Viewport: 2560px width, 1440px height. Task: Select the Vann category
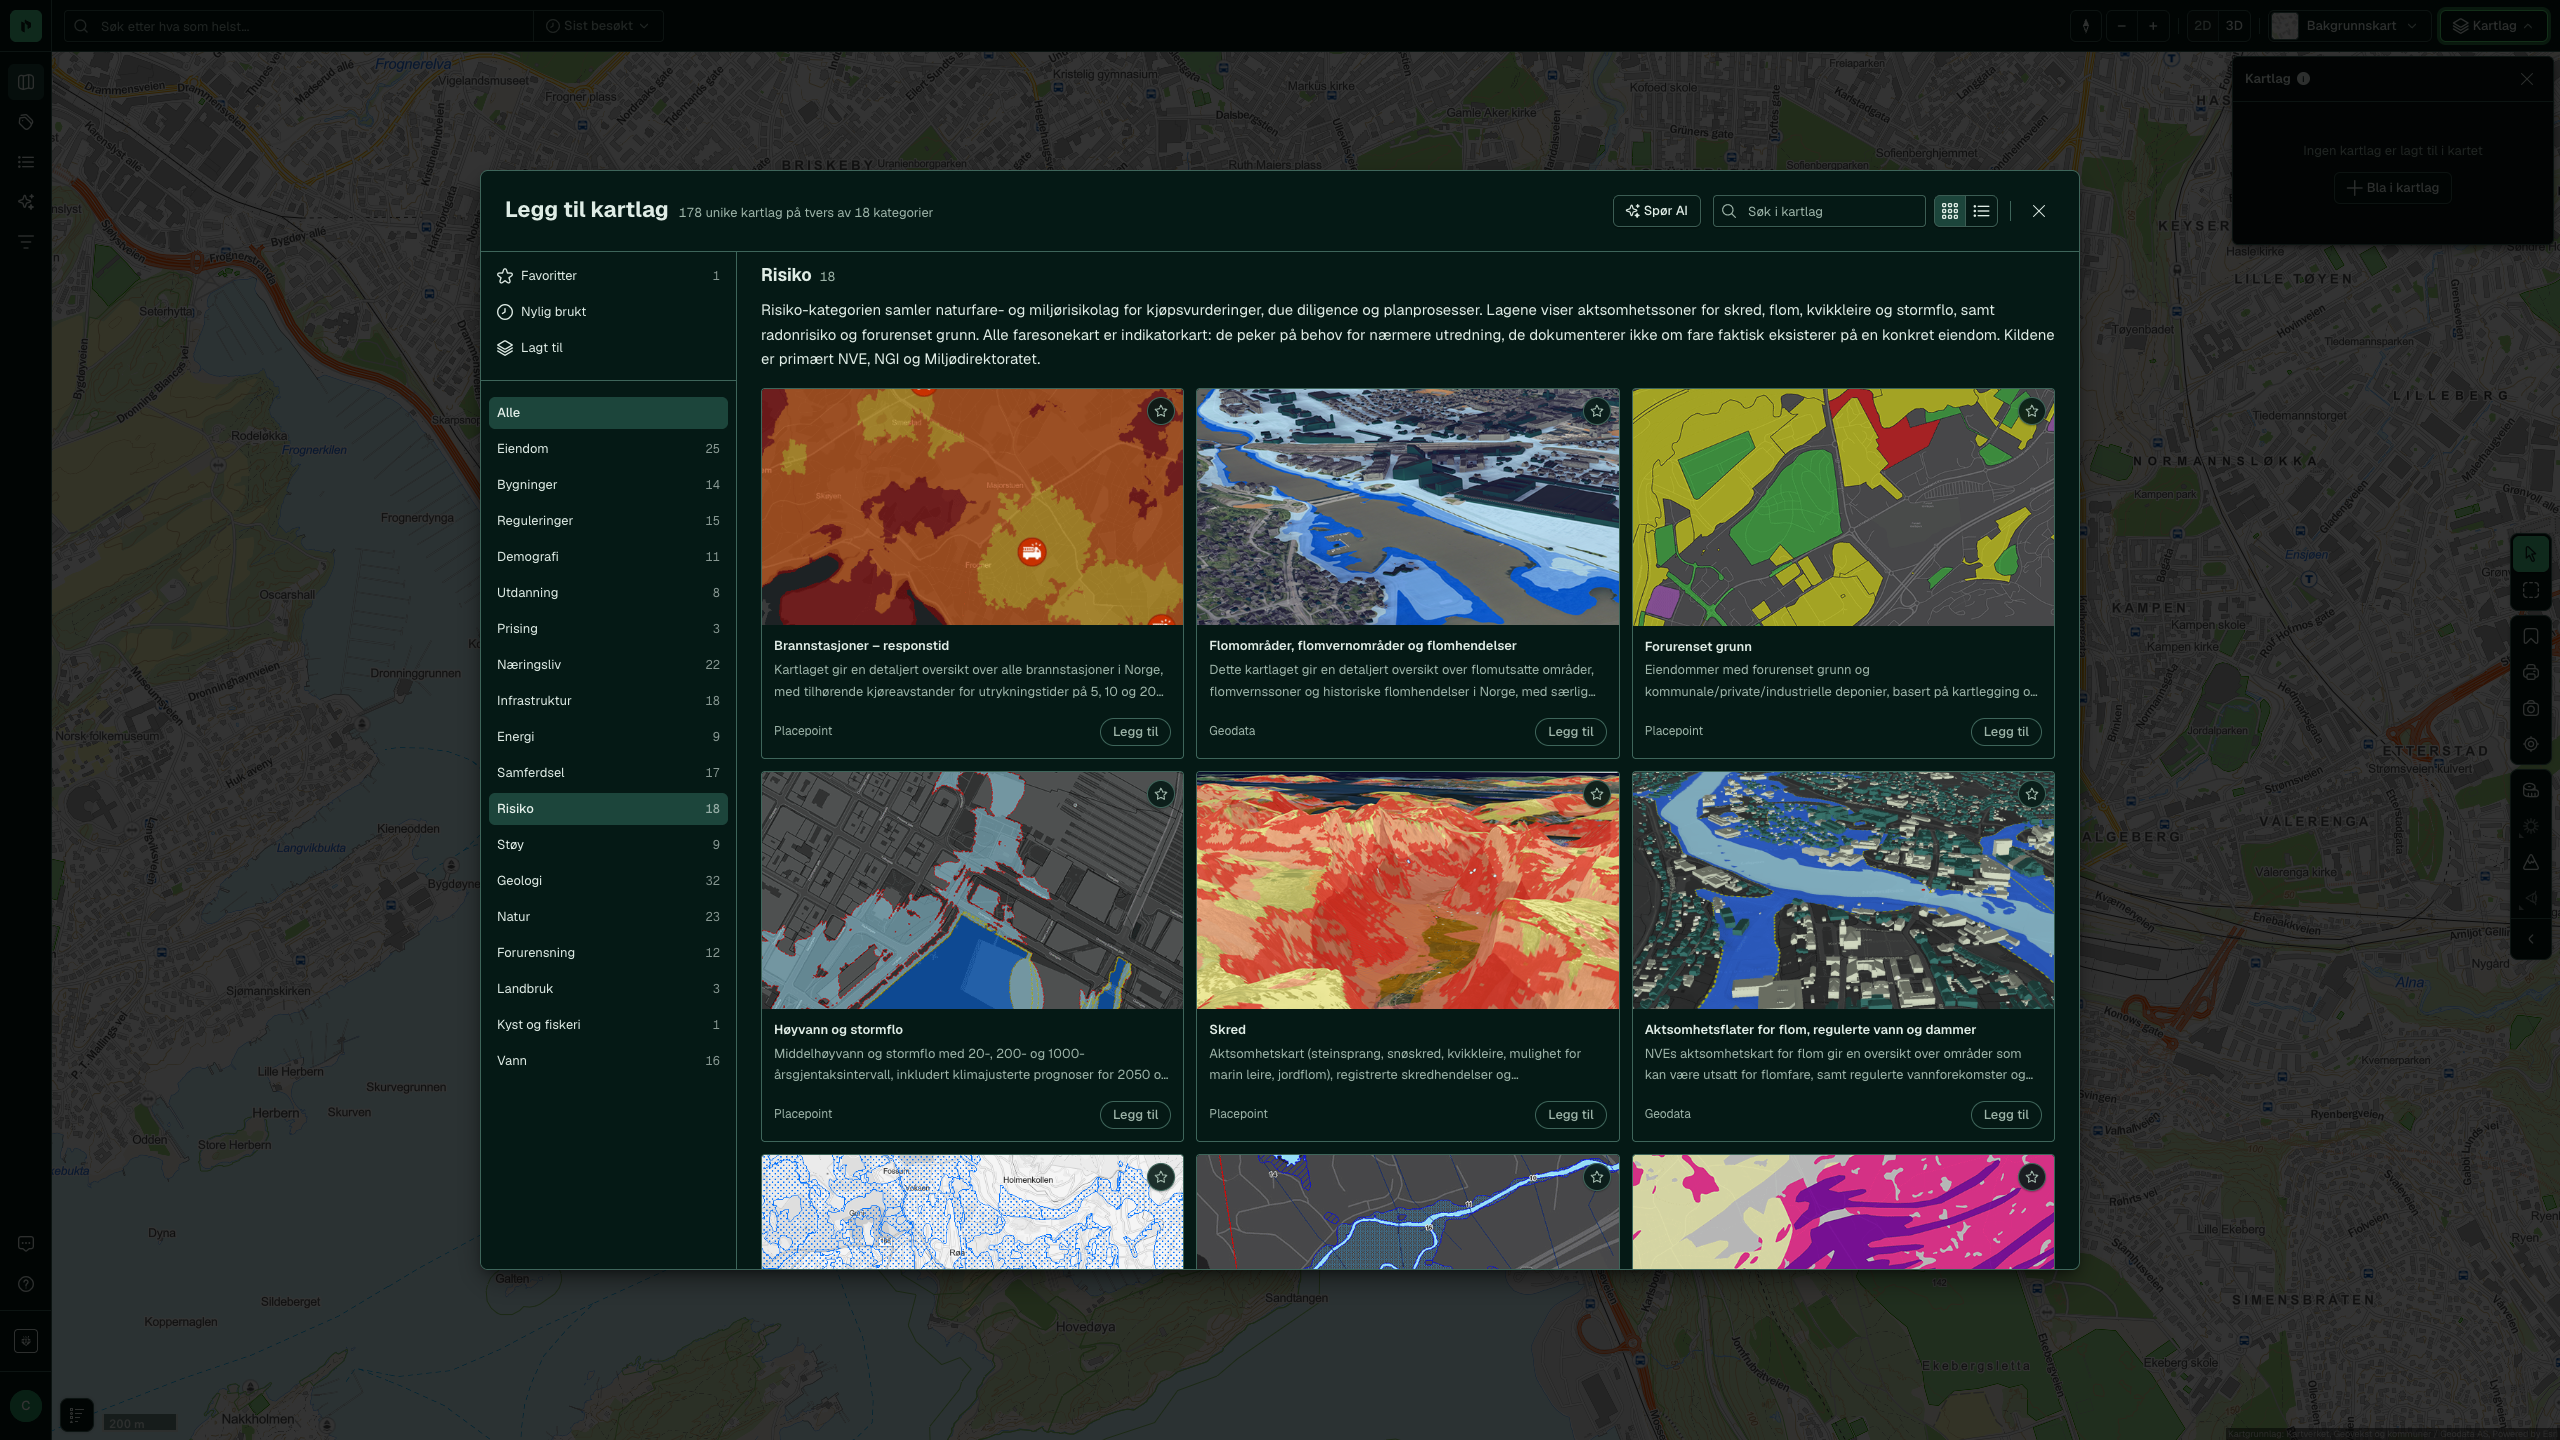click(608, 1061)
